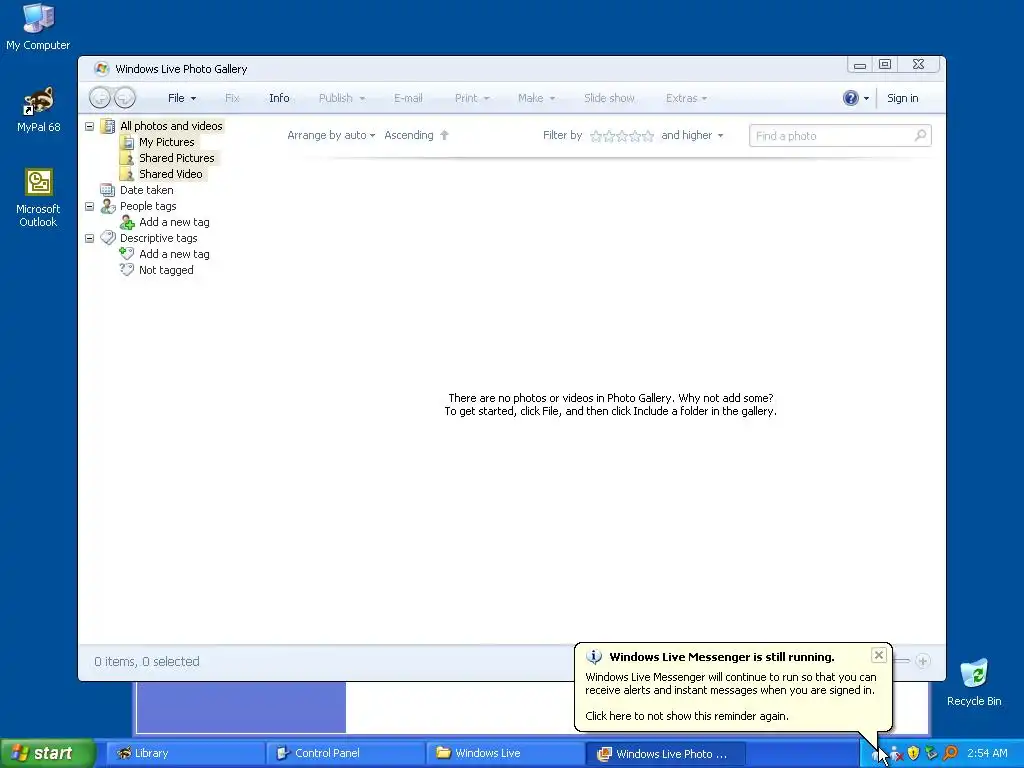Open Arrange by auto dropdown
This screenshot has height=768, width=1024.
[x=331, y=135]
